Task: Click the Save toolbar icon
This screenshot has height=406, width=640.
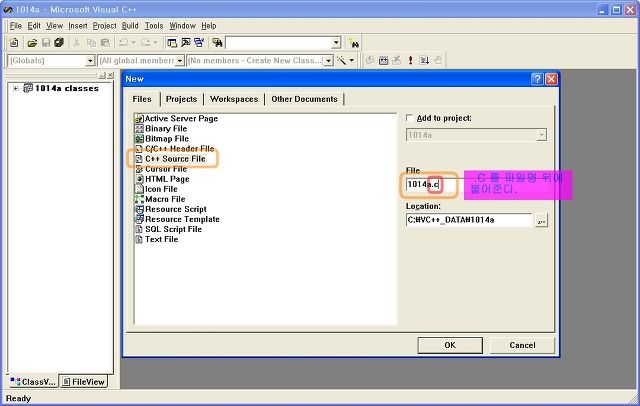Action: [46, 42]
